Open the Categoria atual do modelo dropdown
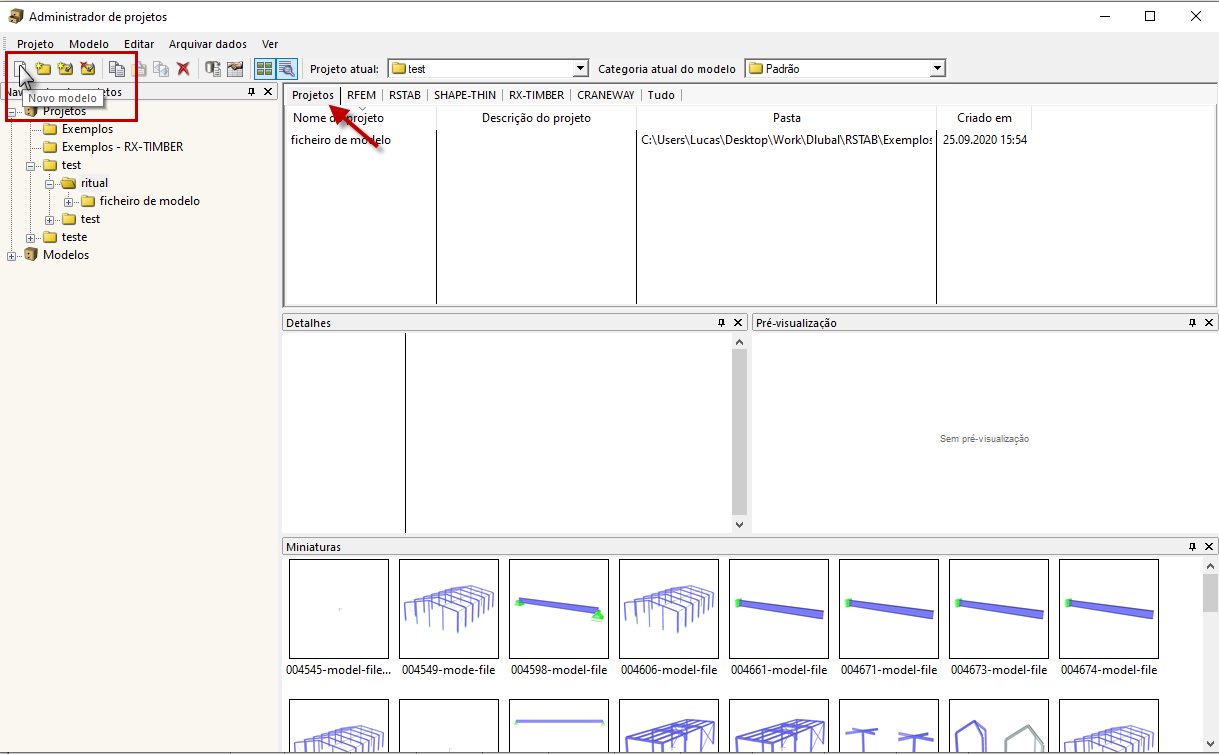 pyautogui.click(x=937, y=69)
